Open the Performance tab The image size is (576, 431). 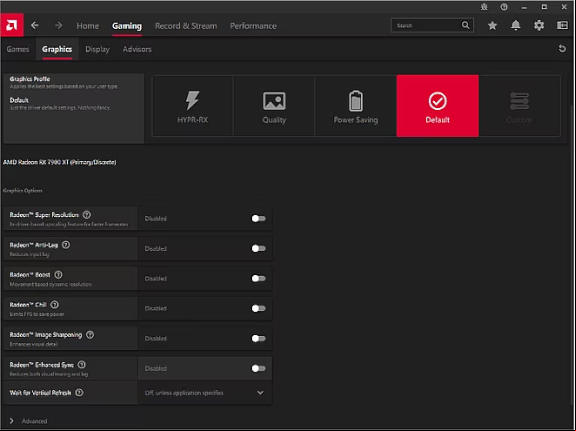(x=253, y=26)
